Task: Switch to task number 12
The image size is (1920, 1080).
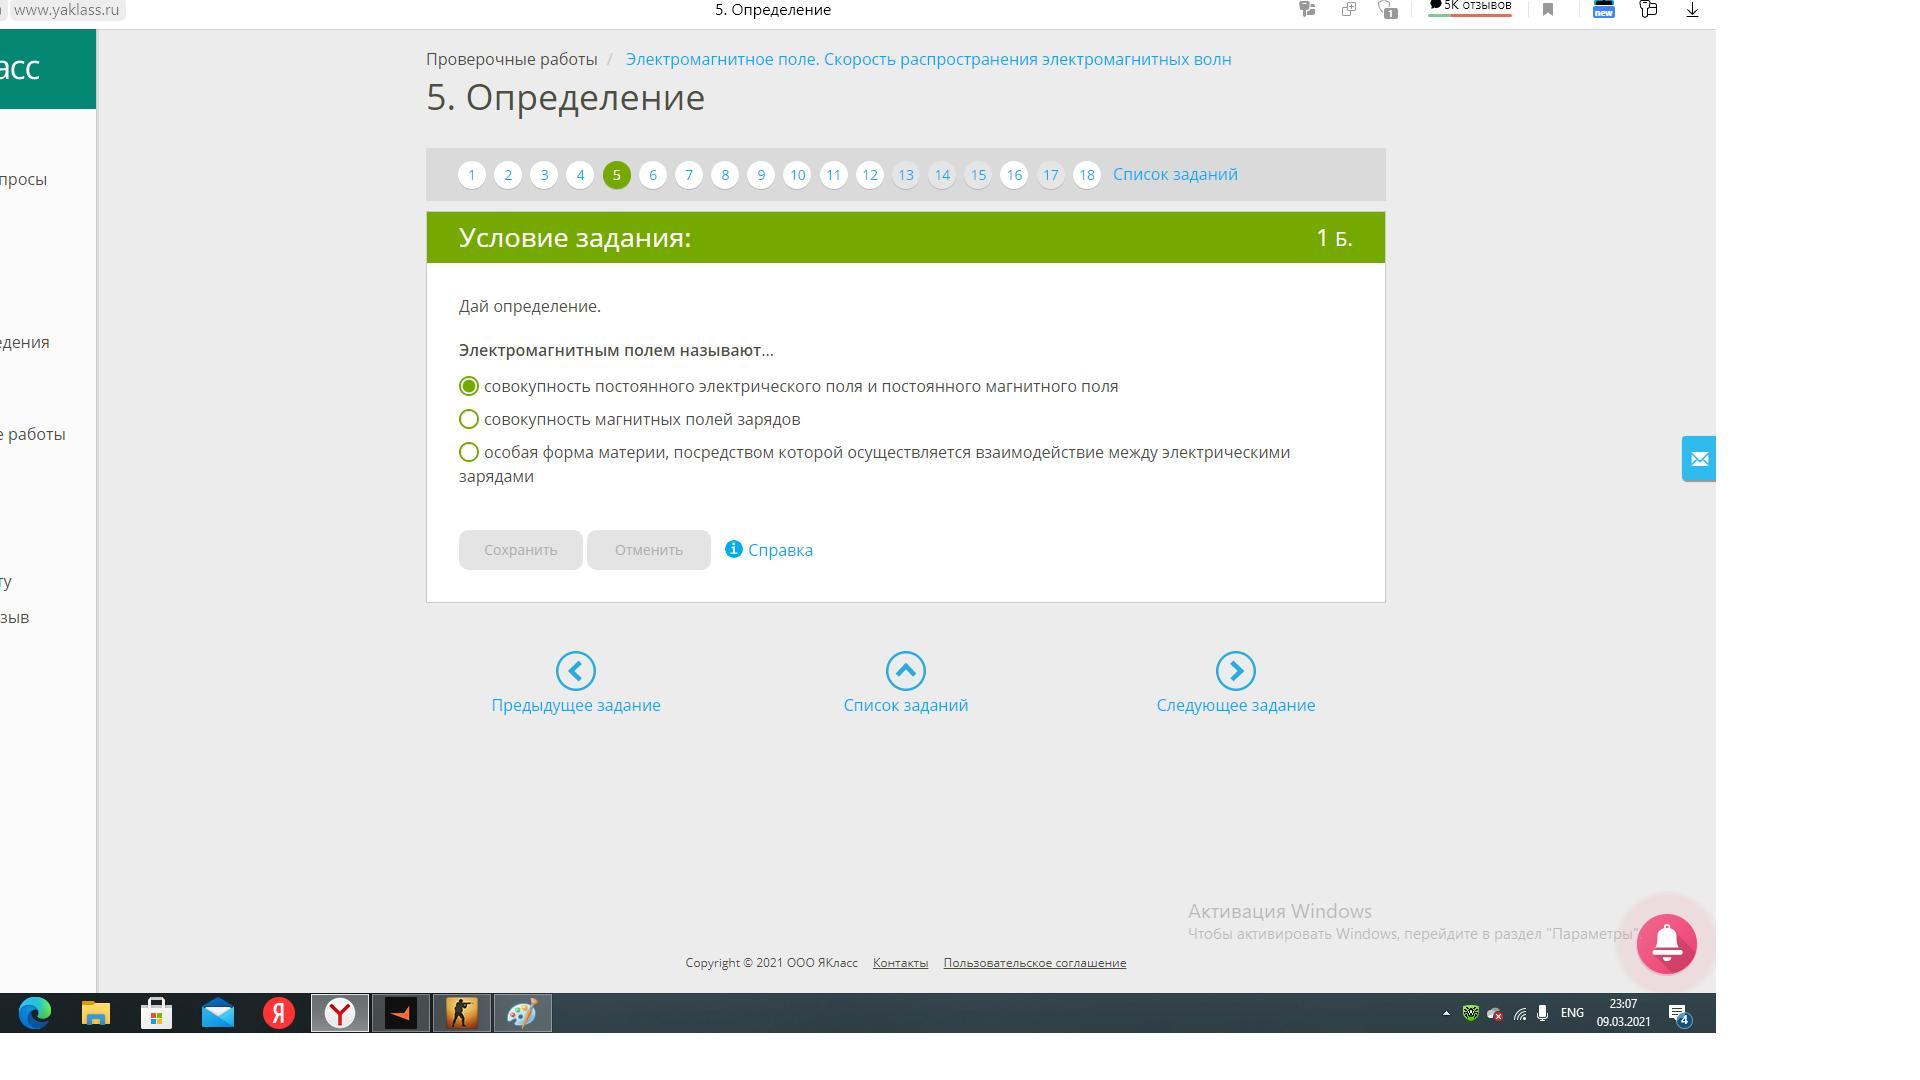Action: coord(870,175)
